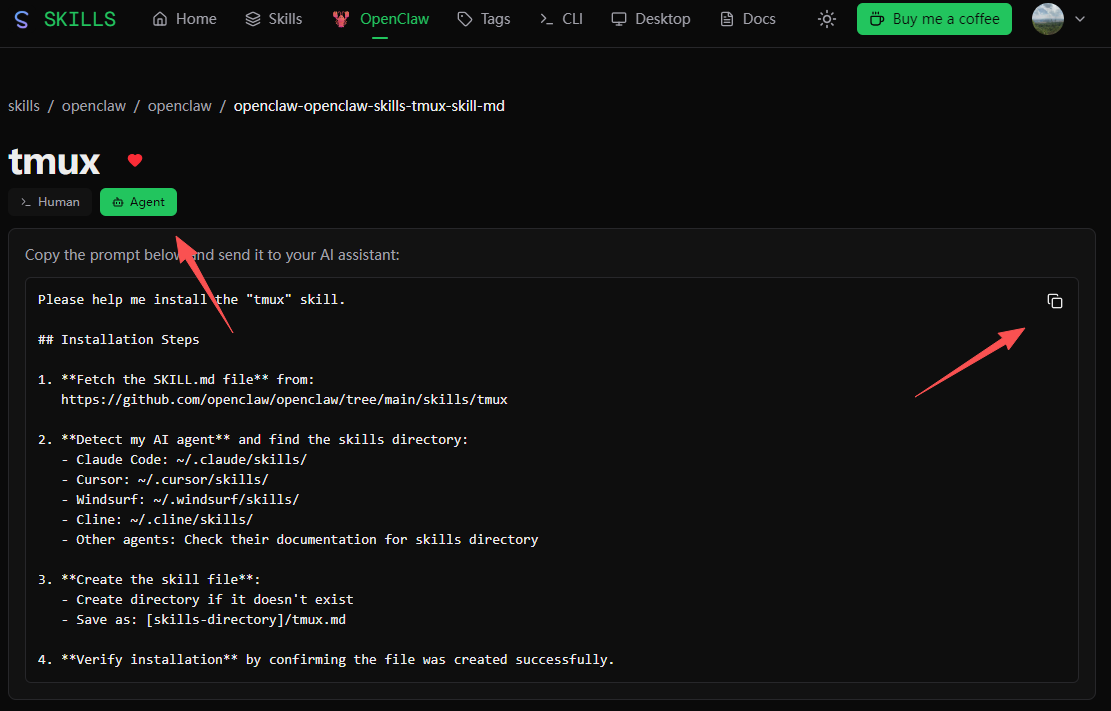Expand the user account dropdown chevron

click(x=1080, y=19)
